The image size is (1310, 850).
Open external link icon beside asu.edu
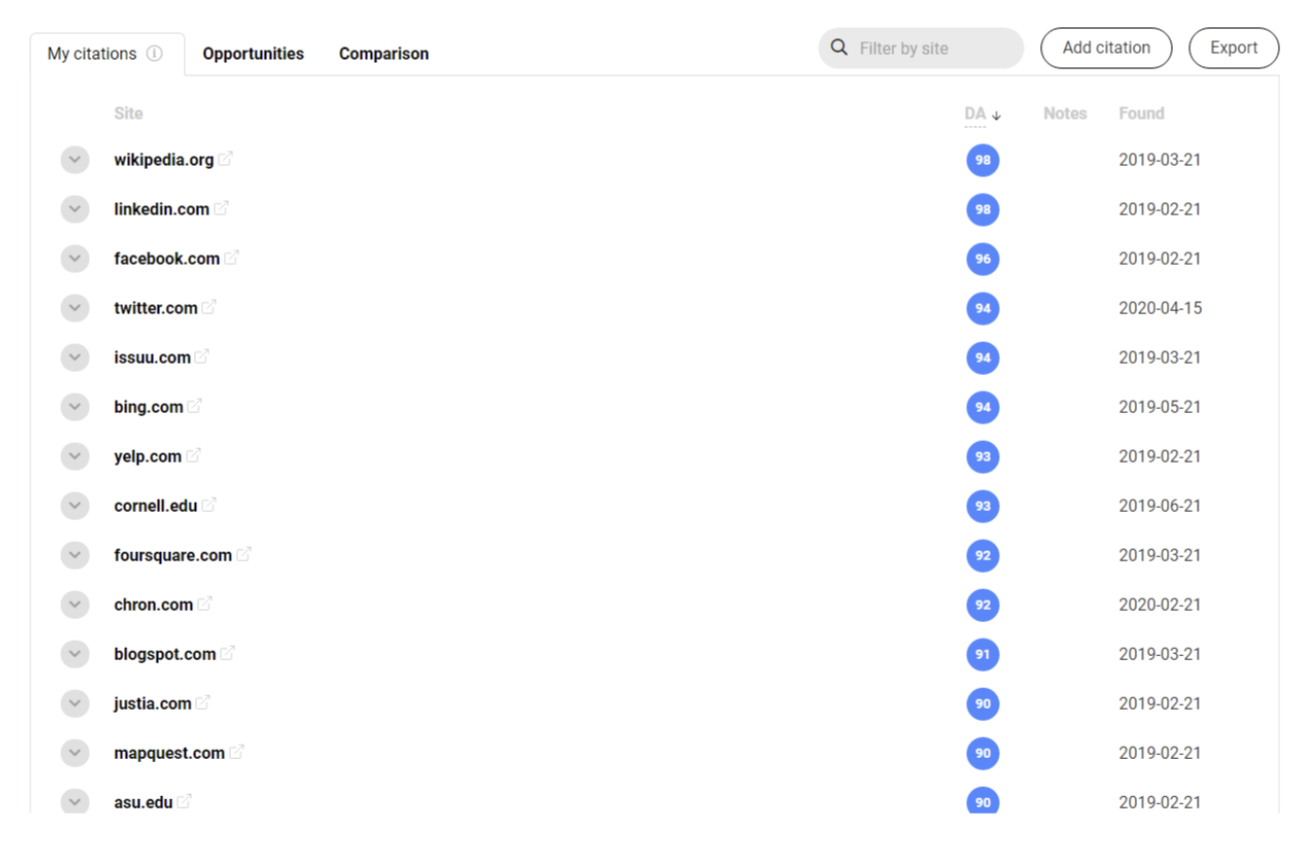(x=185, y=801)
